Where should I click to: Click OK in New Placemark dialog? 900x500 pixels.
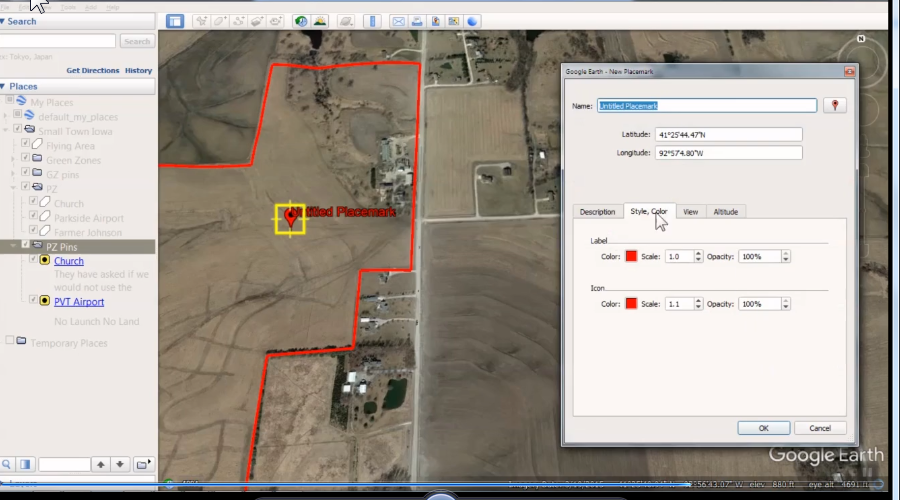pos(763,428)
